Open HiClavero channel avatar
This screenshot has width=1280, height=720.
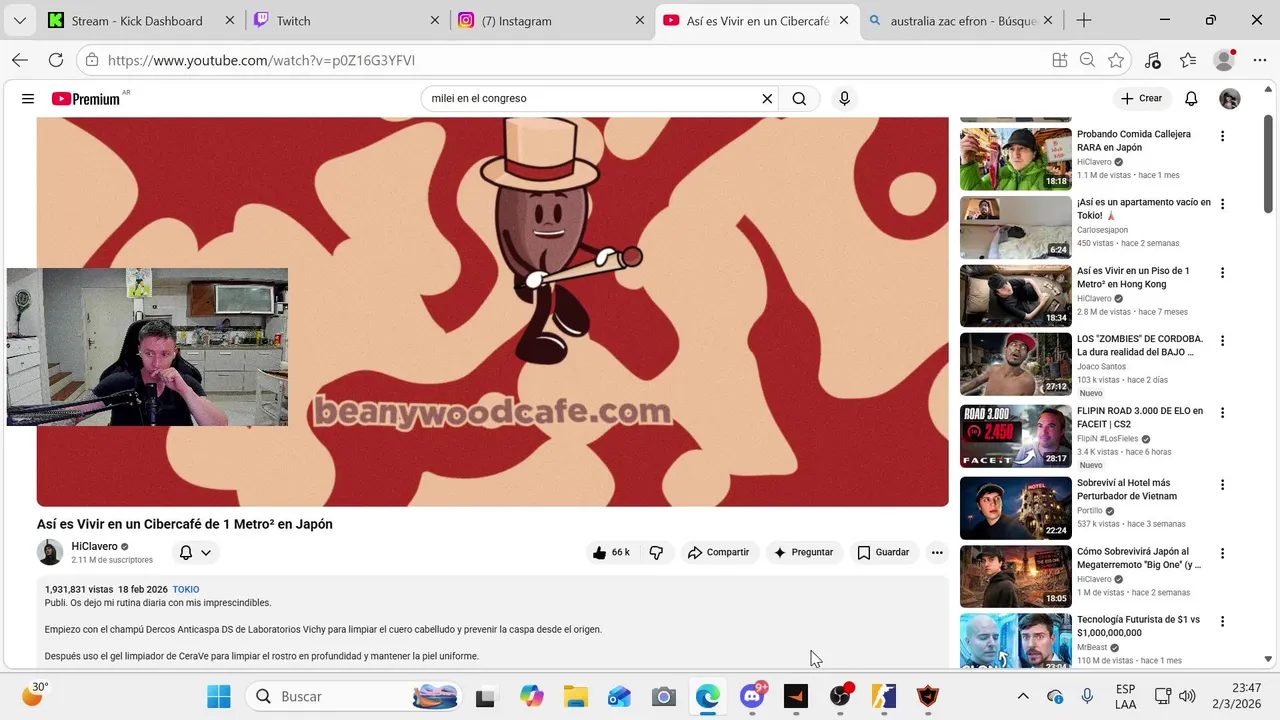click(50, 552)
